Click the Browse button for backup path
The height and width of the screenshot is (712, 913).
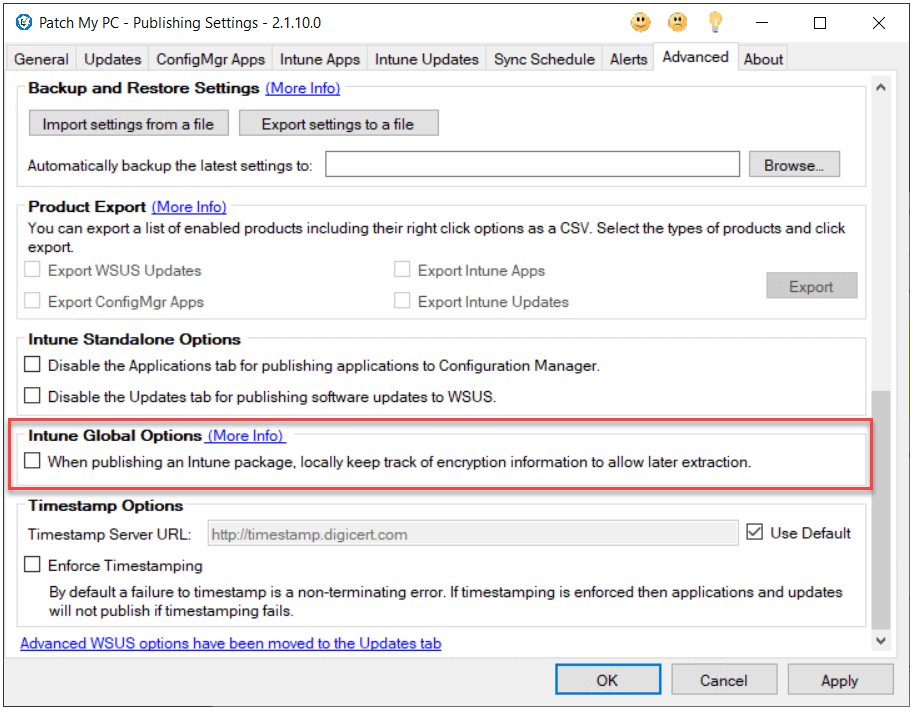click(794, 165)
